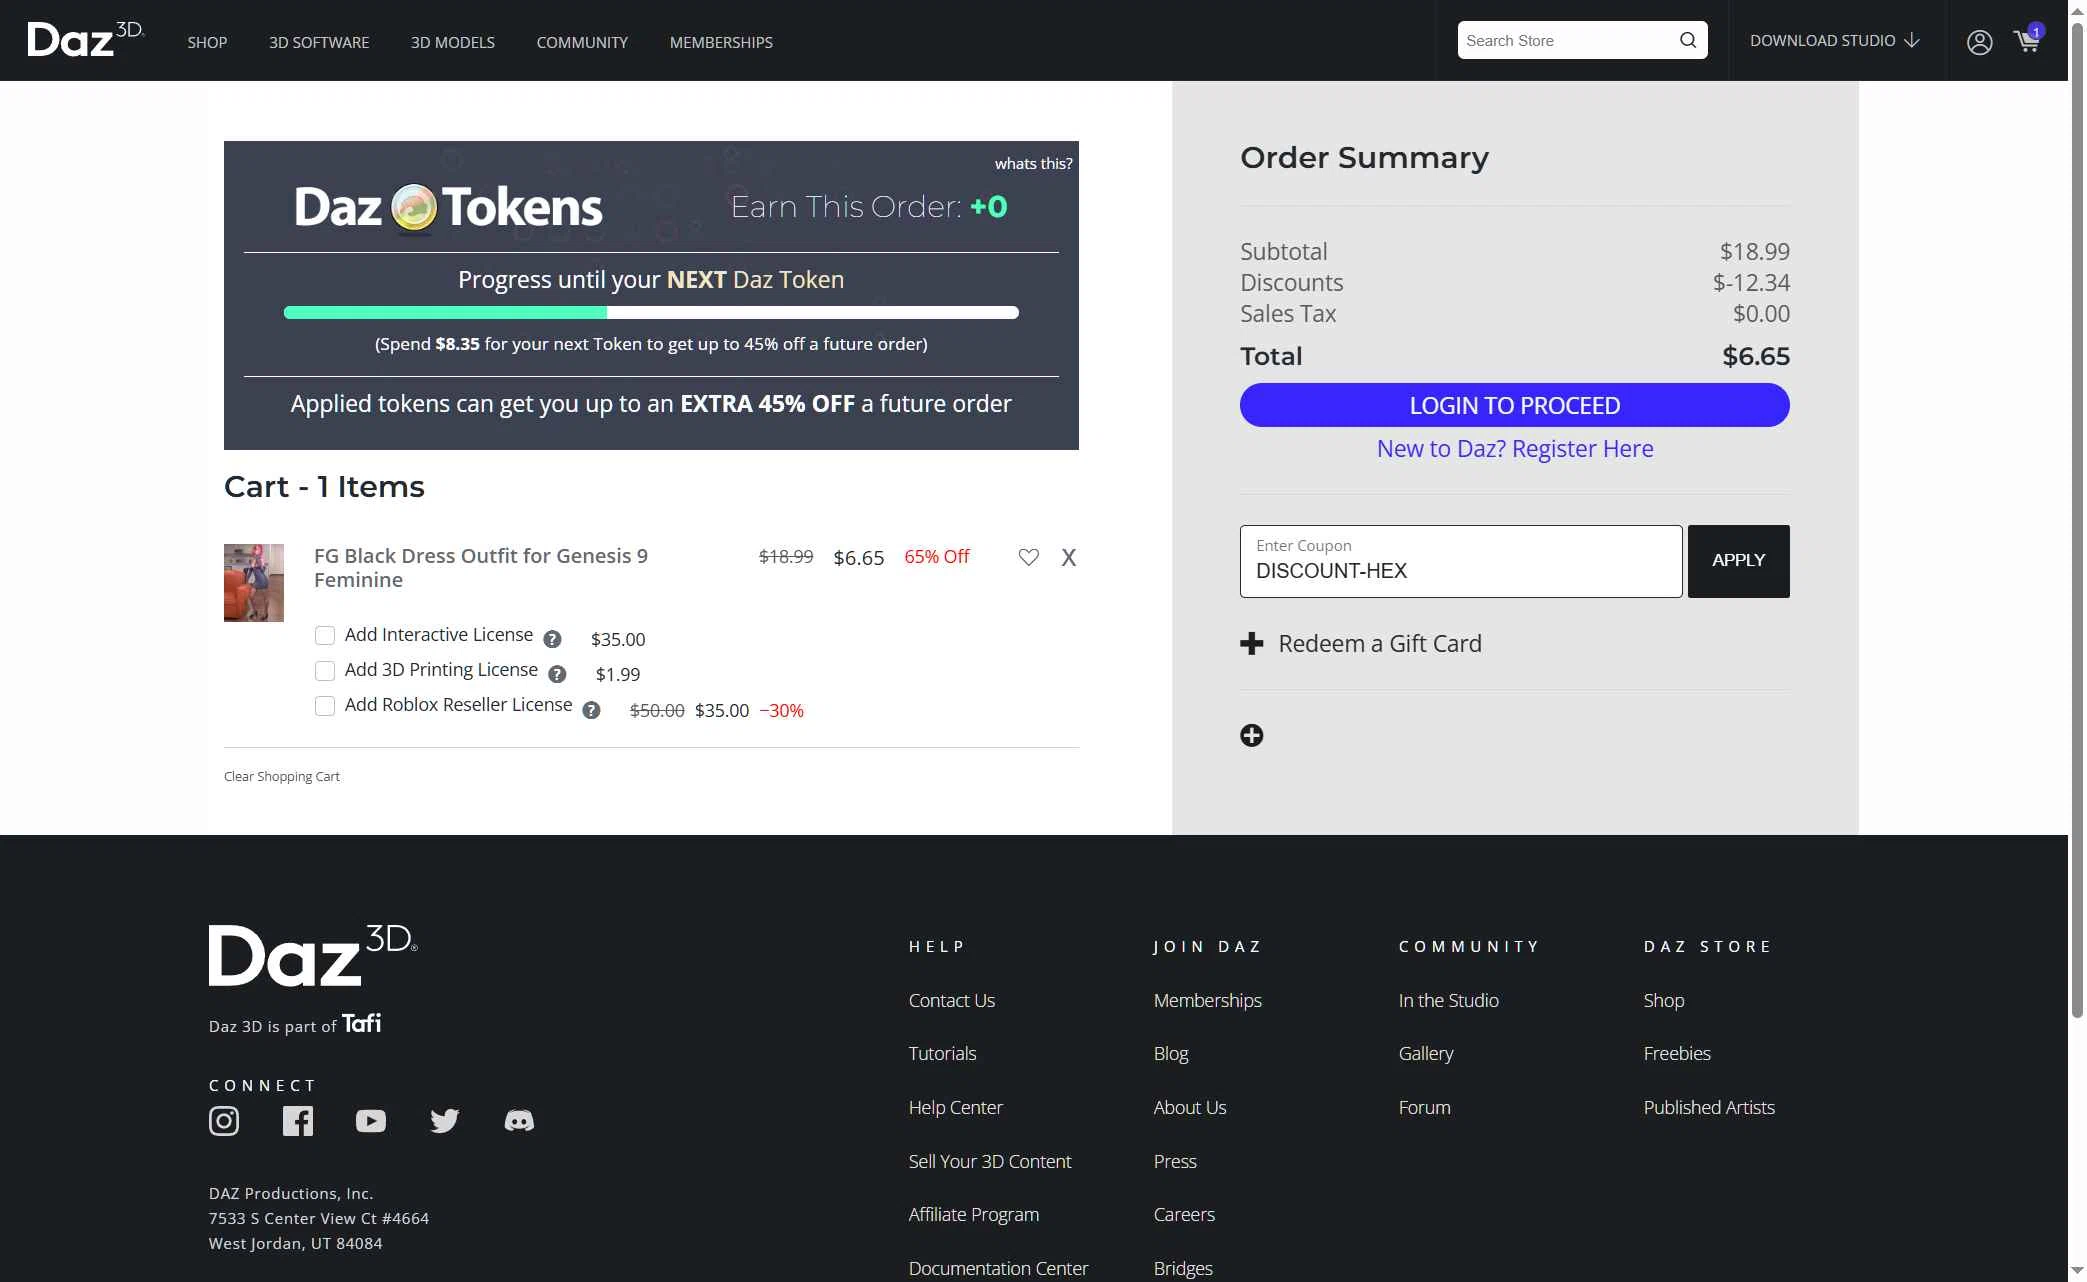Screen dimensions: 2087x1282
Task: Open Daz Instagram page icon
Action: click(x=224, y=1121)
